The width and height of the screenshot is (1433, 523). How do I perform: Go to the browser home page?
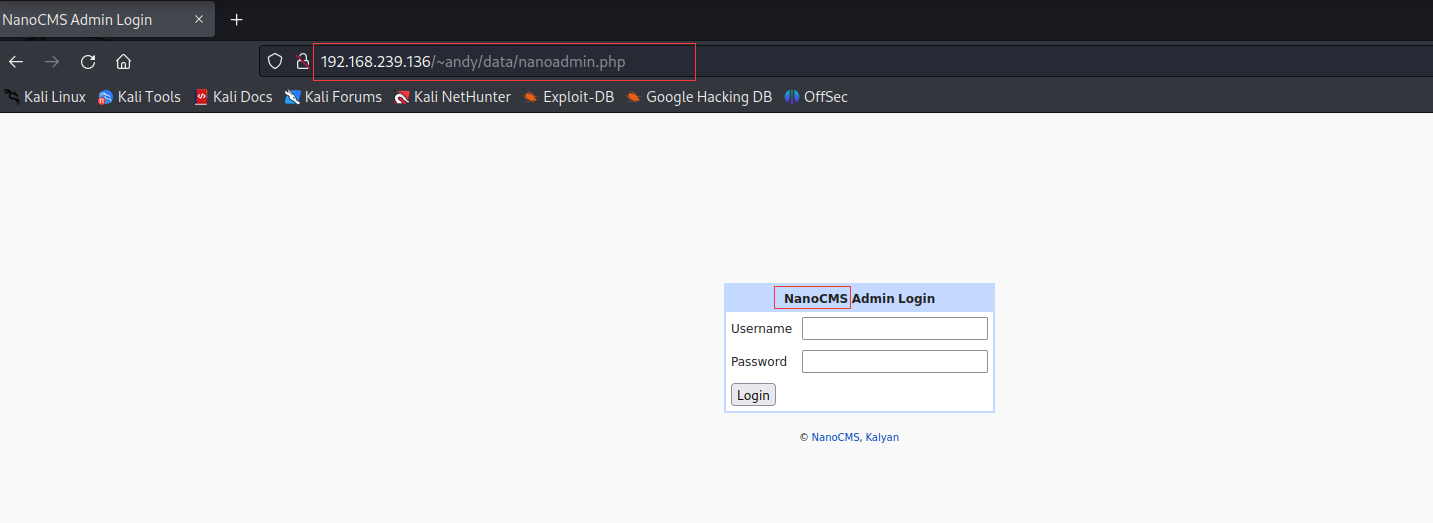(x=124, y=62)
